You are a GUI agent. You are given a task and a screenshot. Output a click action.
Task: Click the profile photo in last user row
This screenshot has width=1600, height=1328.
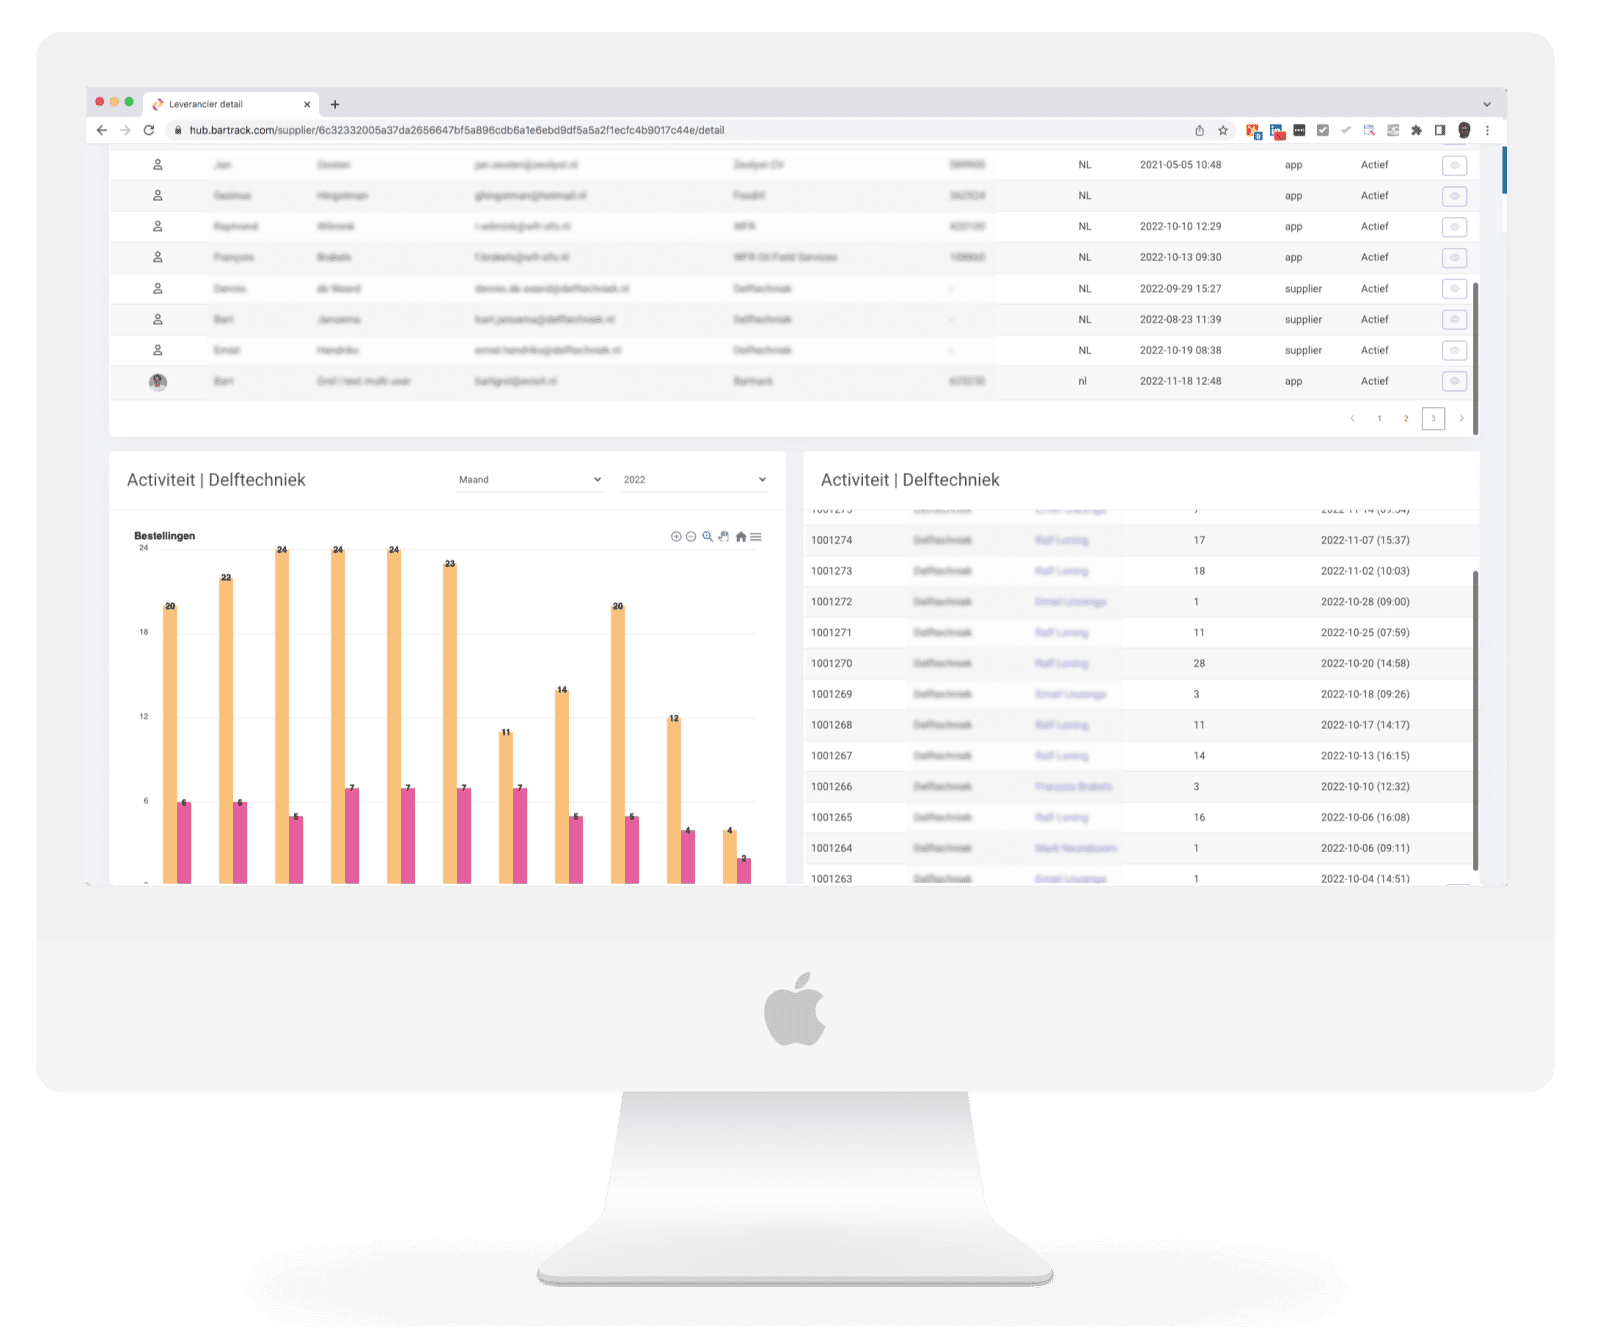158,381
